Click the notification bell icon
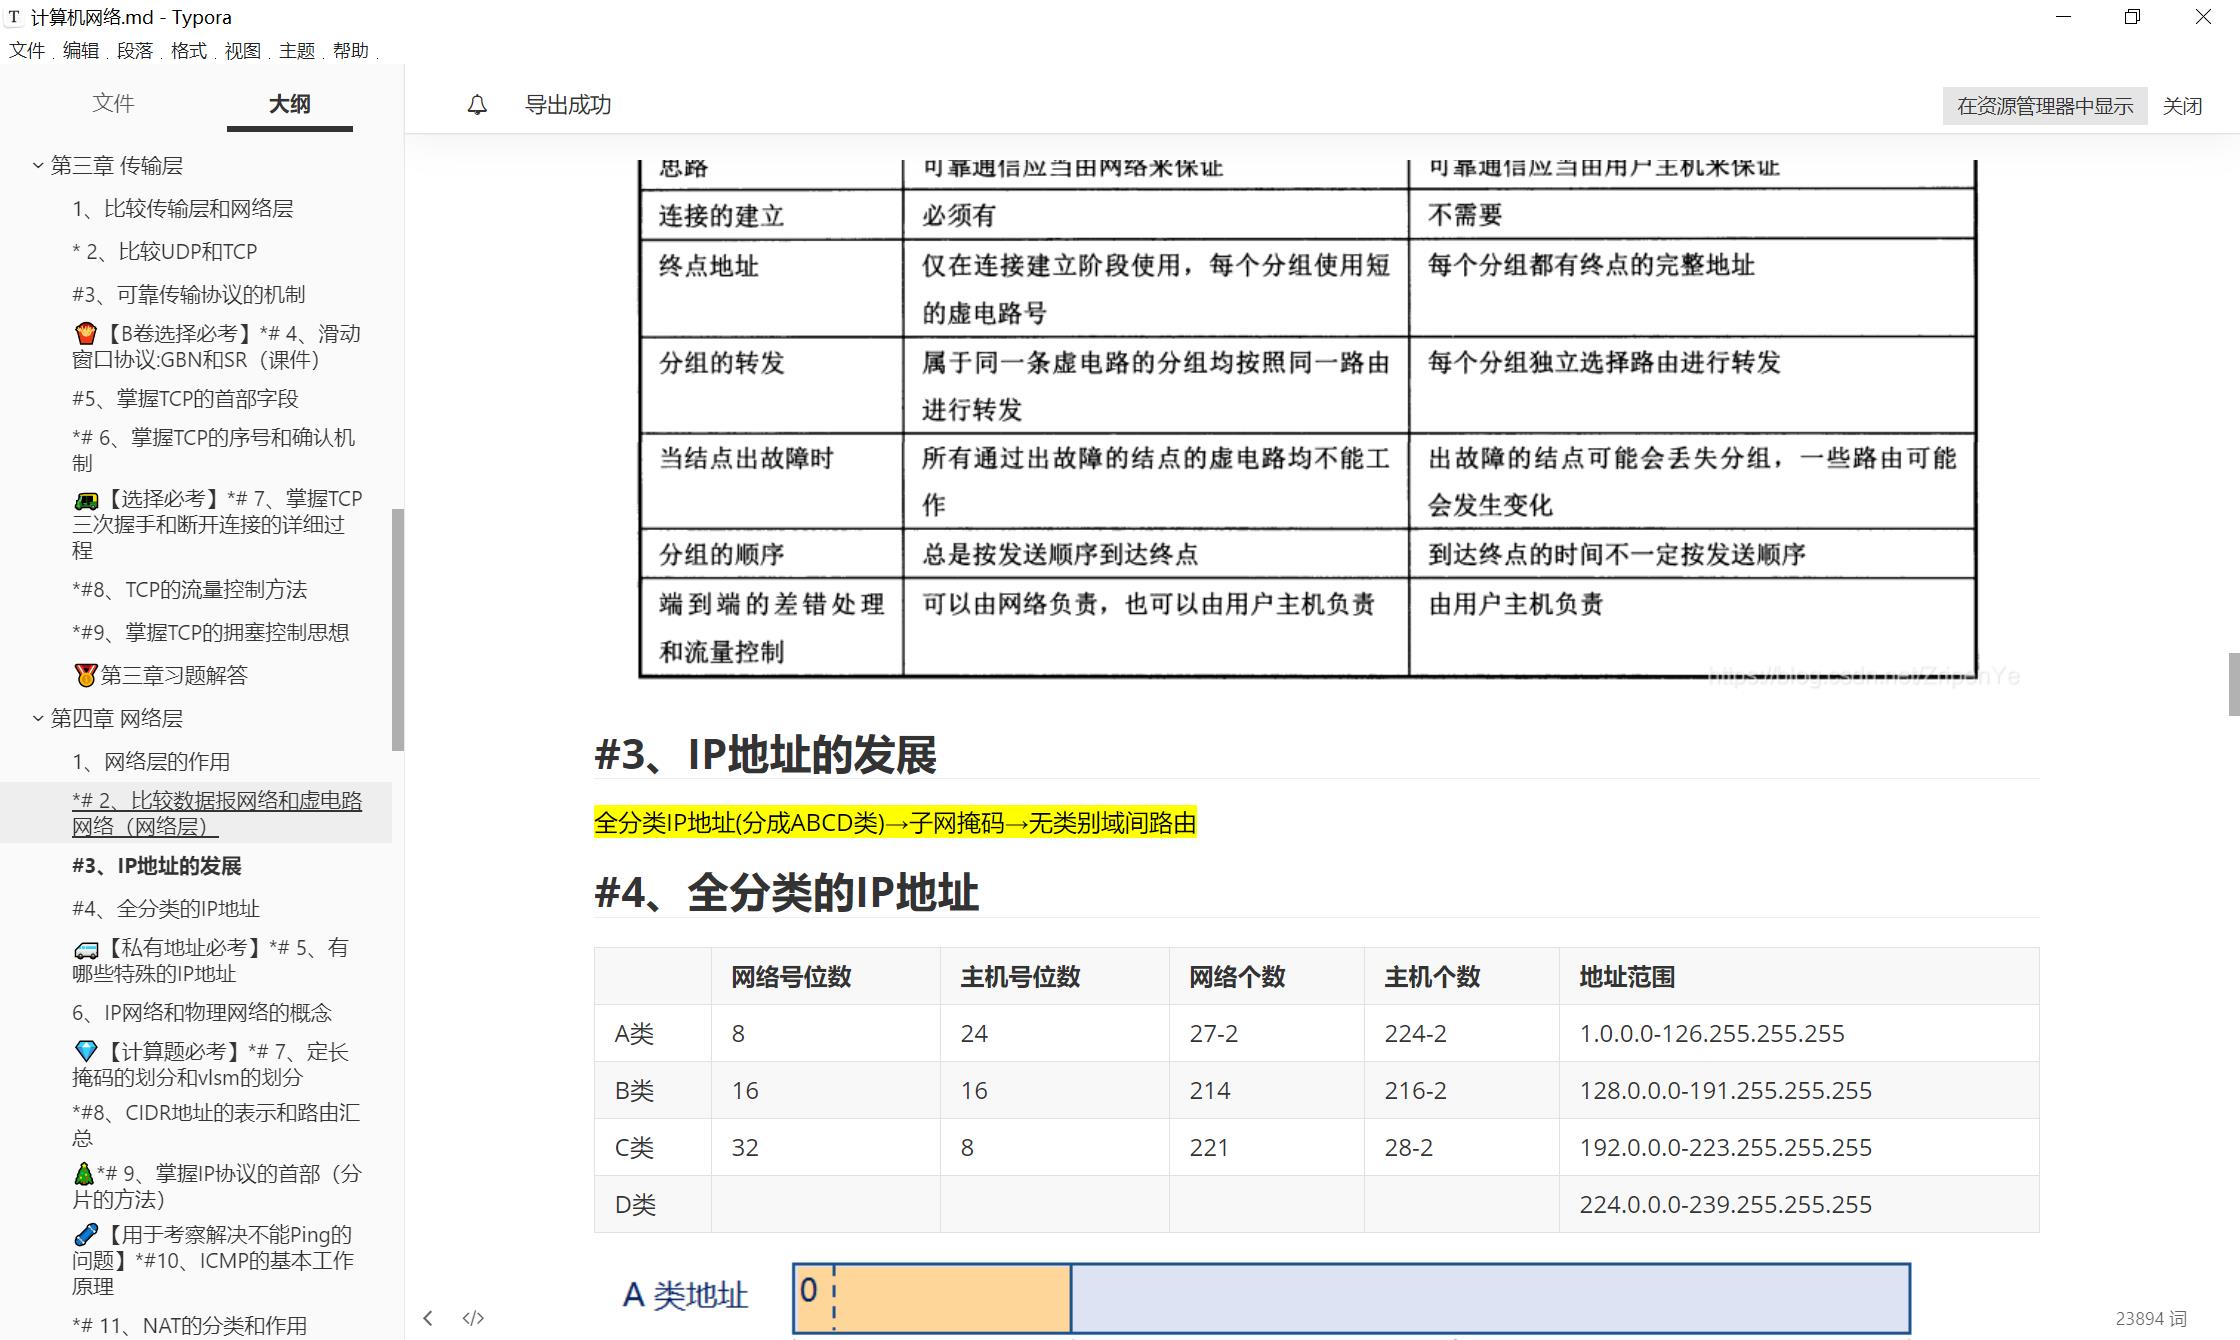Image resolution: width=2240 pixels, height=1340 pixels. pos(477,105)
